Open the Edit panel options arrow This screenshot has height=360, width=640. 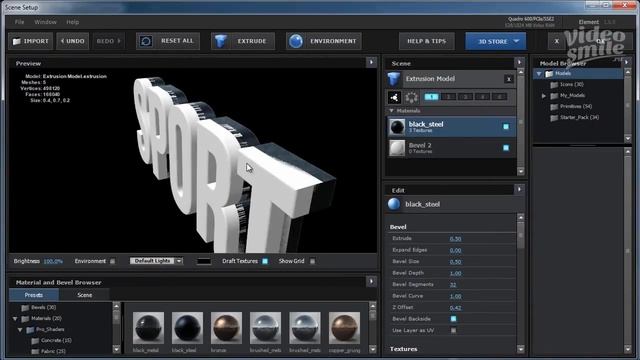click(519, 189)
